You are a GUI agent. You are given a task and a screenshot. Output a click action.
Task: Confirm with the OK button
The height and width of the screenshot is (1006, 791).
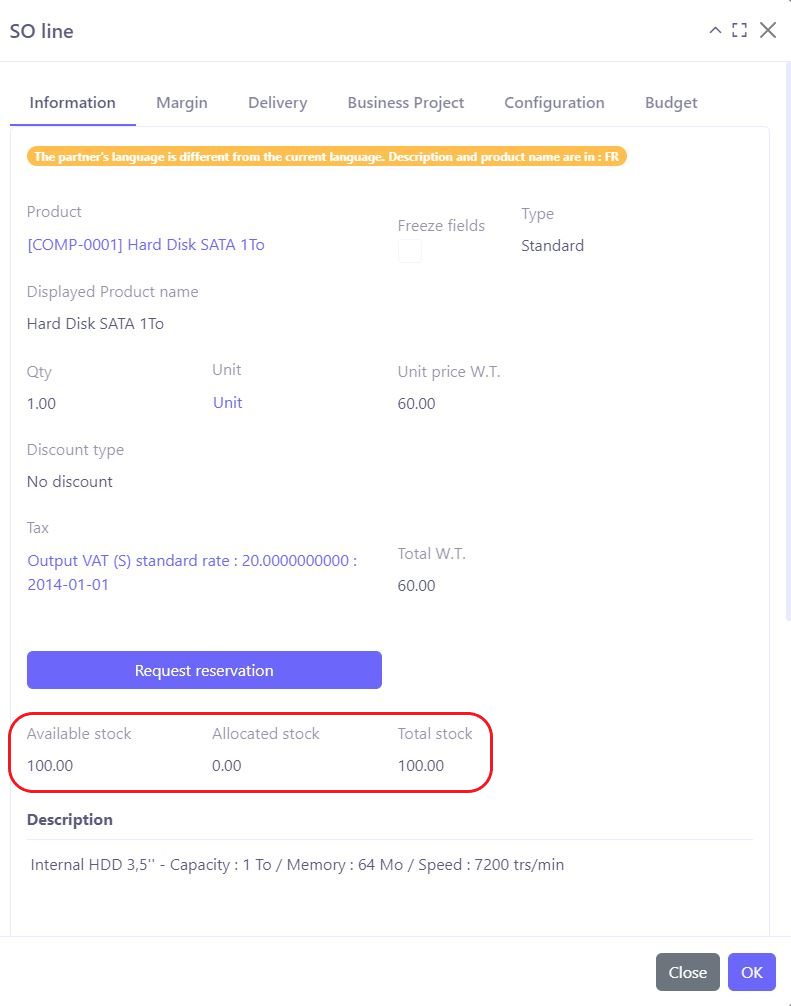pos(751,972)
